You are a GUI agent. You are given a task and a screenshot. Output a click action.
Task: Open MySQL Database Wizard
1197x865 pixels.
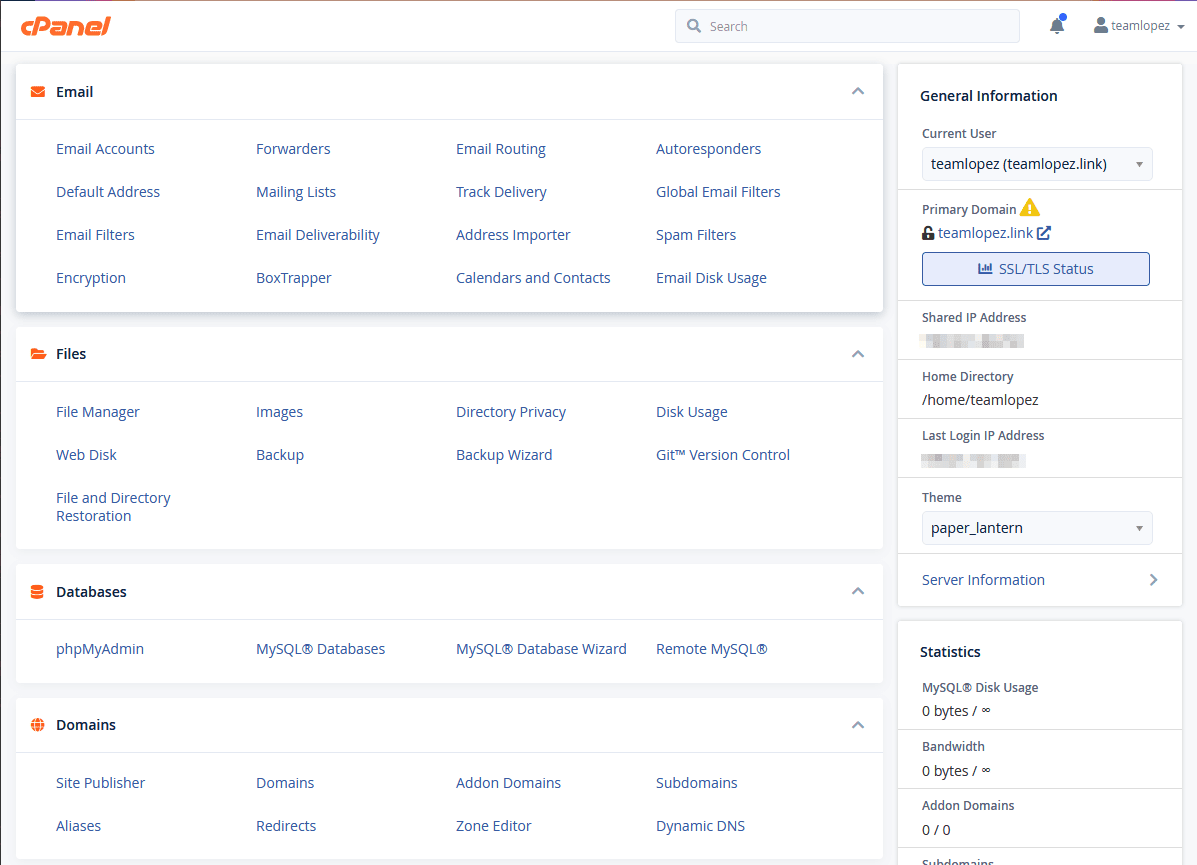tap(540, 649)
